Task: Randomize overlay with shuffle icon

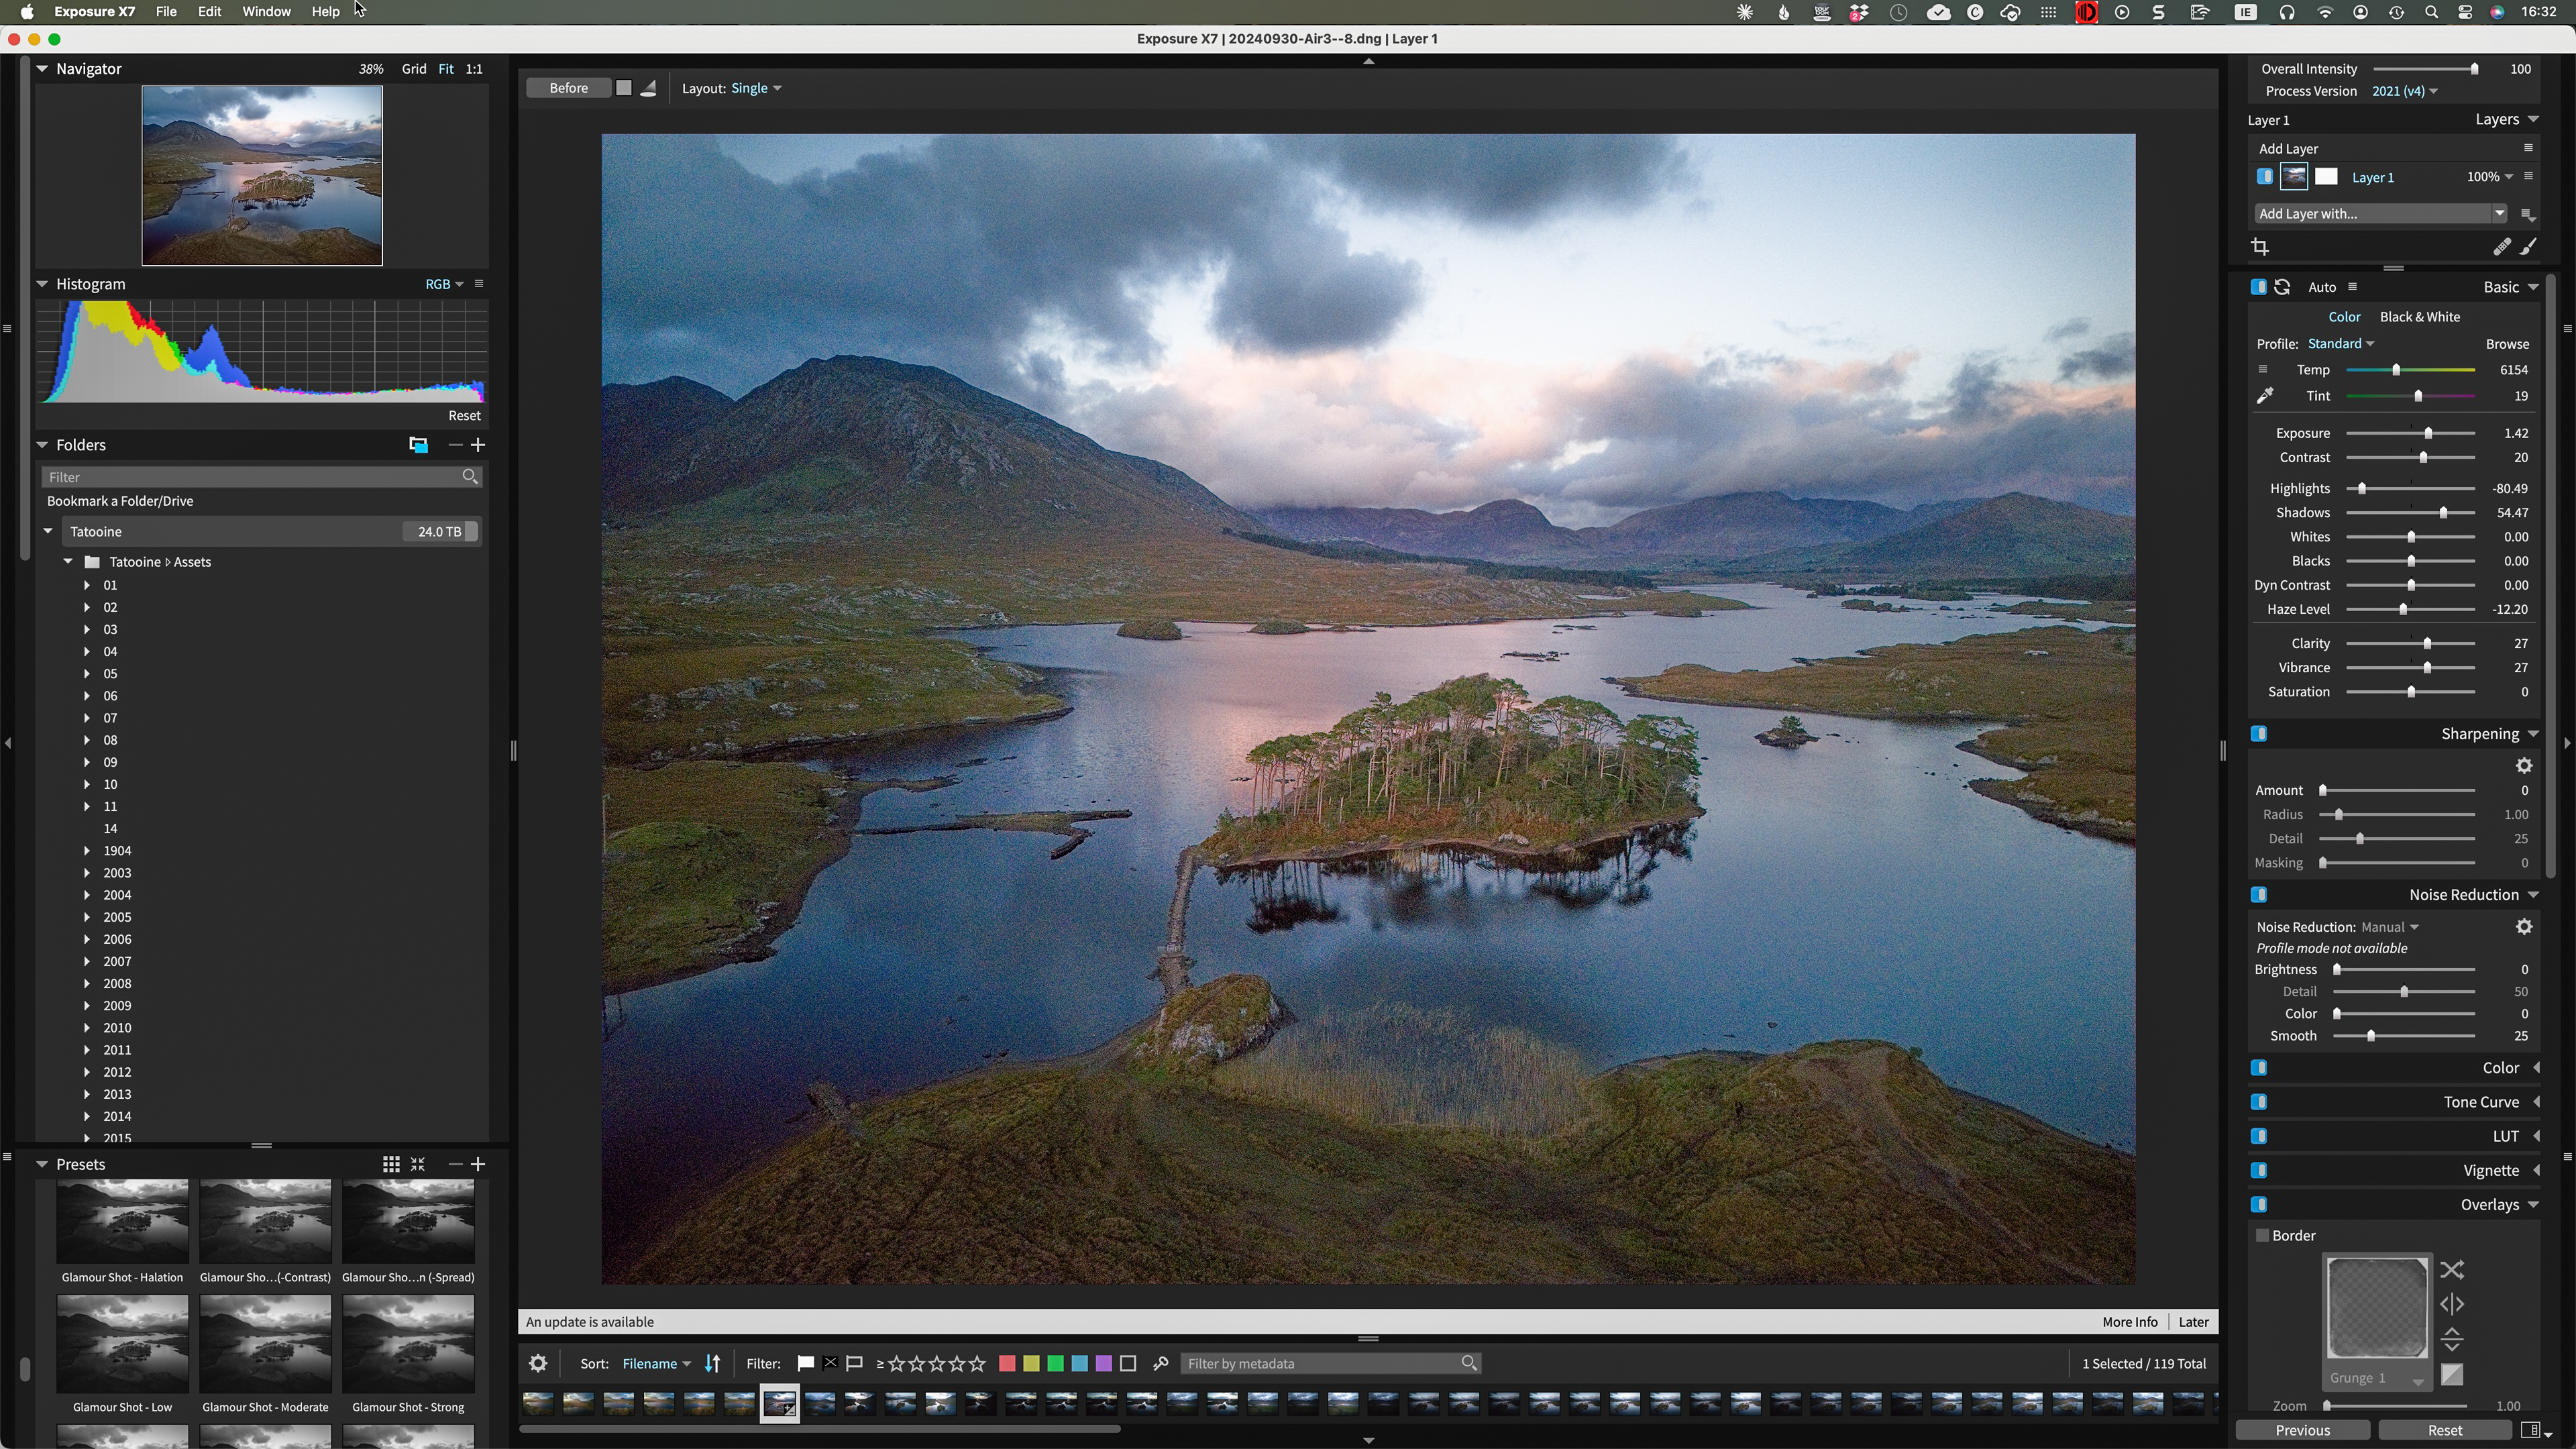Action: click(x=2451, y=1270)
